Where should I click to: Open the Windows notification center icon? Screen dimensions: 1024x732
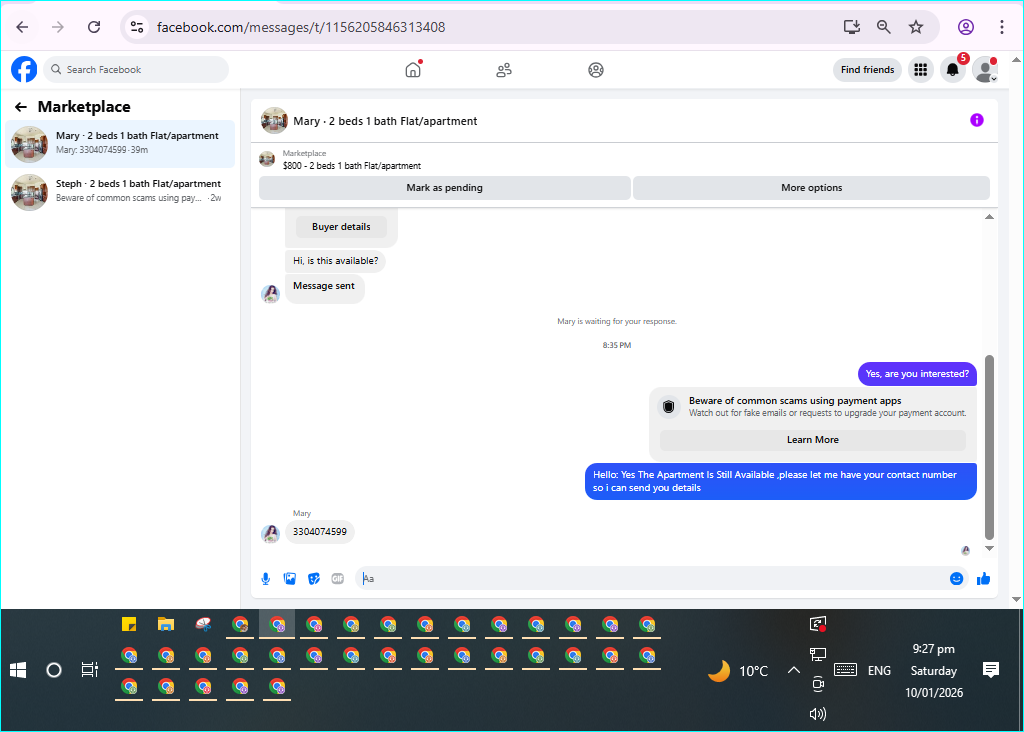991,670
